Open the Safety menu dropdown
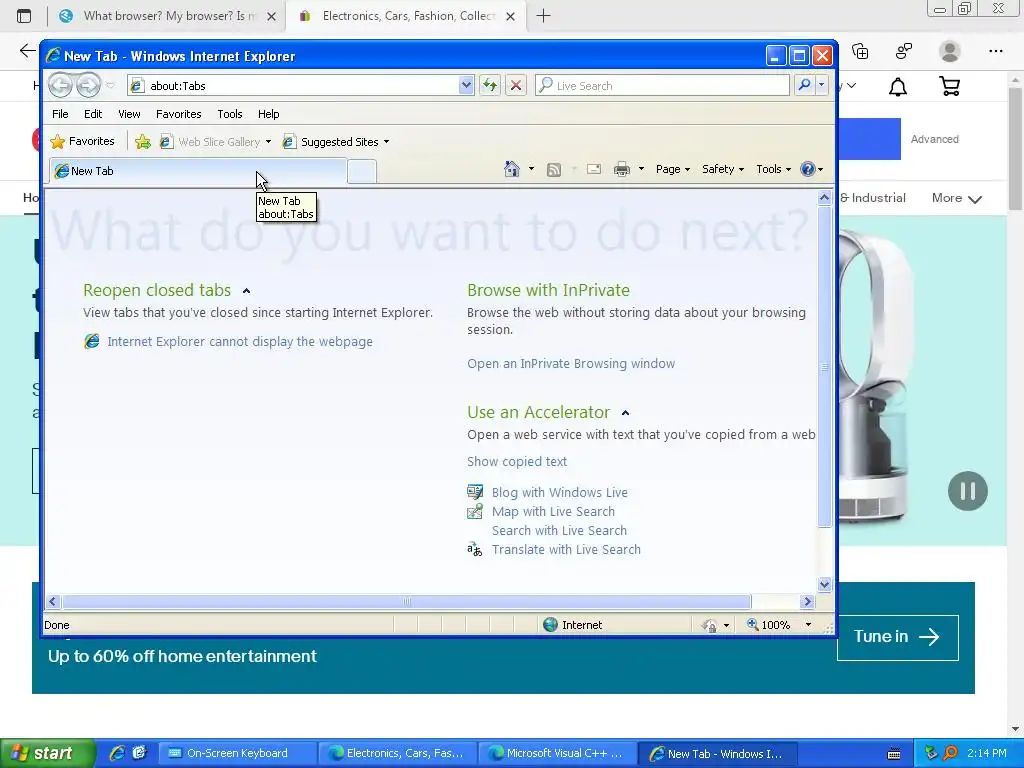1024x768 pixels. point(723,169)
